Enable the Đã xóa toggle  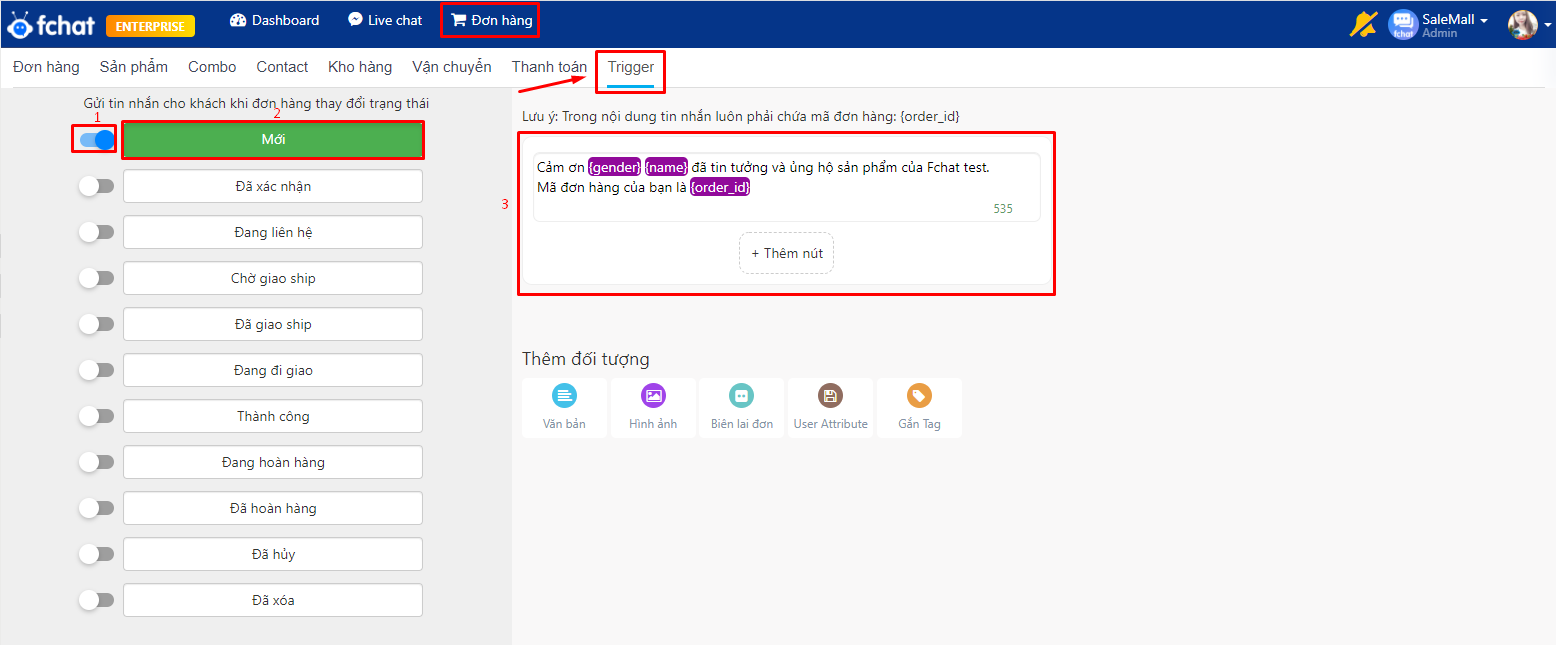click(97, 600)
